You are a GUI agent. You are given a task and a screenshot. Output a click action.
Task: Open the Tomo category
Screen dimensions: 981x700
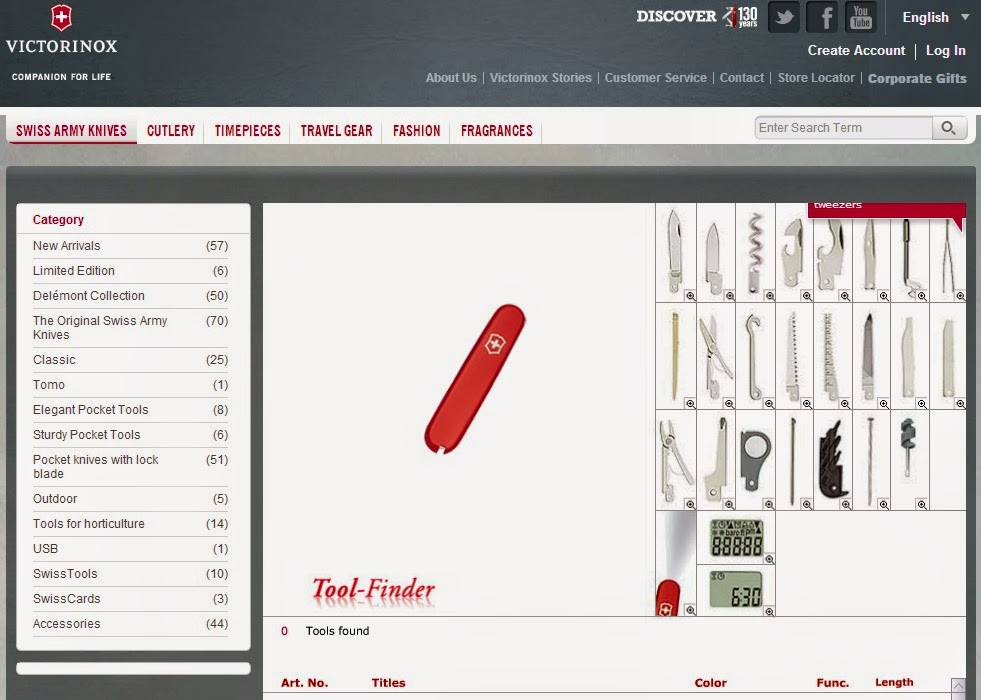pyautogui.click(x=130, y=385)
